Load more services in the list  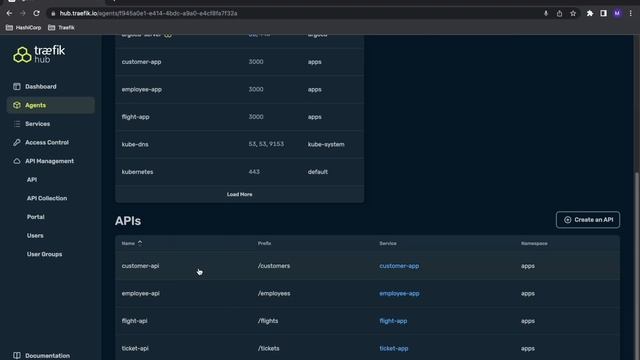[240, 194]
